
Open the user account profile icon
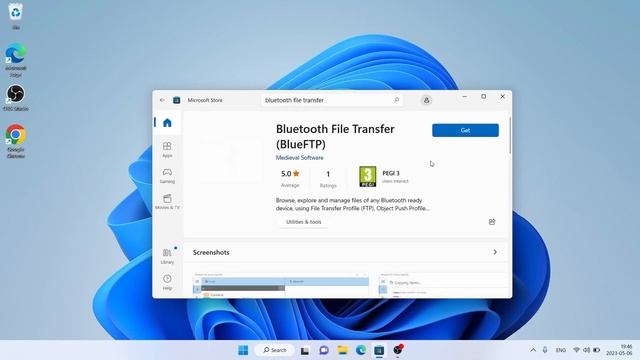[426, 100]
